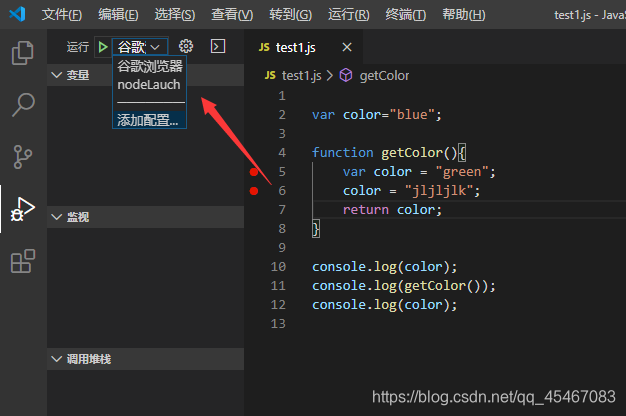Click the string "jljljlk" on line 6

click(x=439, y=191)
